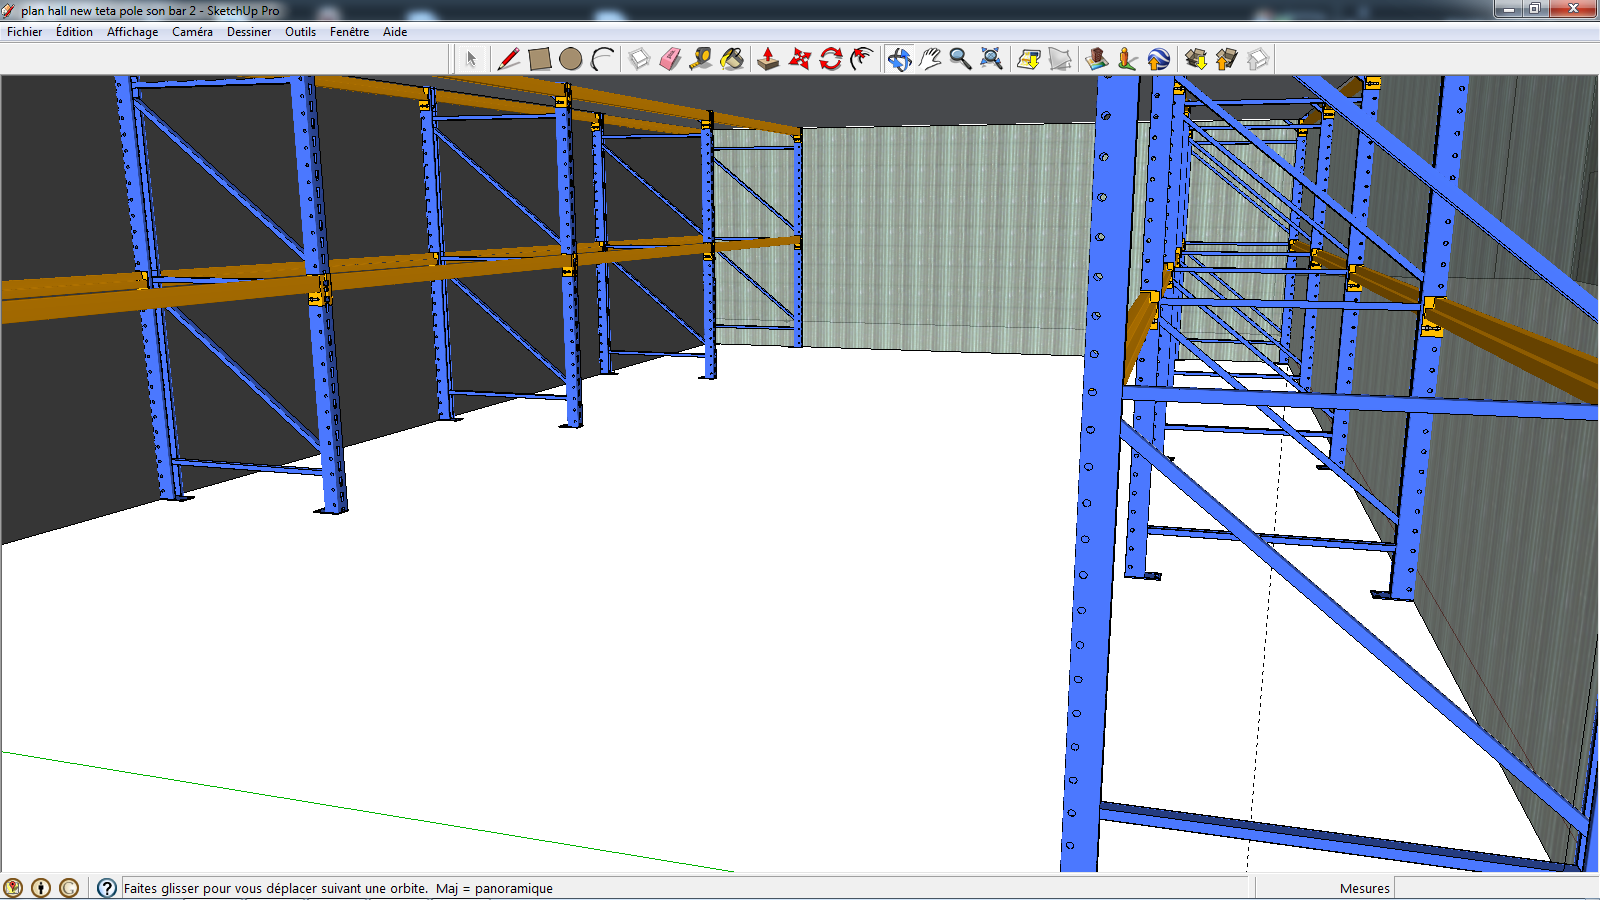This screenshot has height=900, width=1600.
Task: Use the Push/Pull tool
Action: [x=767, y=59]
